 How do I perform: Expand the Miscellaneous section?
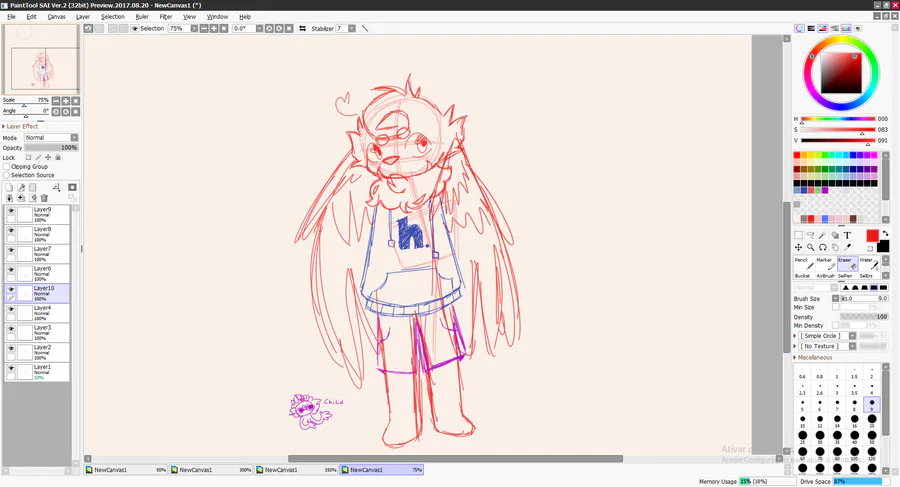tap(813, 357)
